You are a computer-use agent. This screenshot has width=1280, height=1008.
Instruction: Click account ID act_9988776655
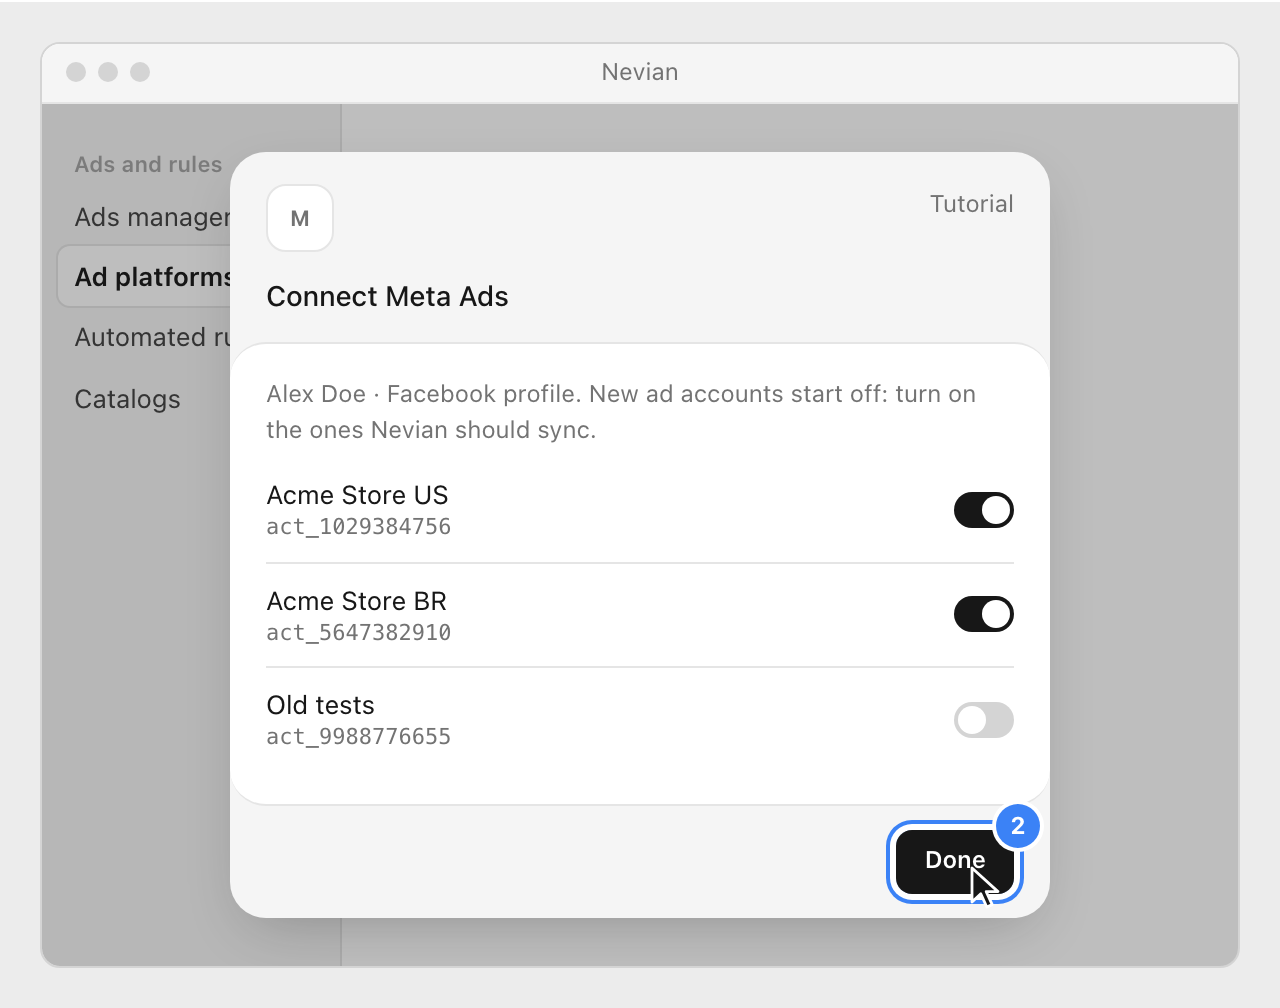click(x=358, y=737)
